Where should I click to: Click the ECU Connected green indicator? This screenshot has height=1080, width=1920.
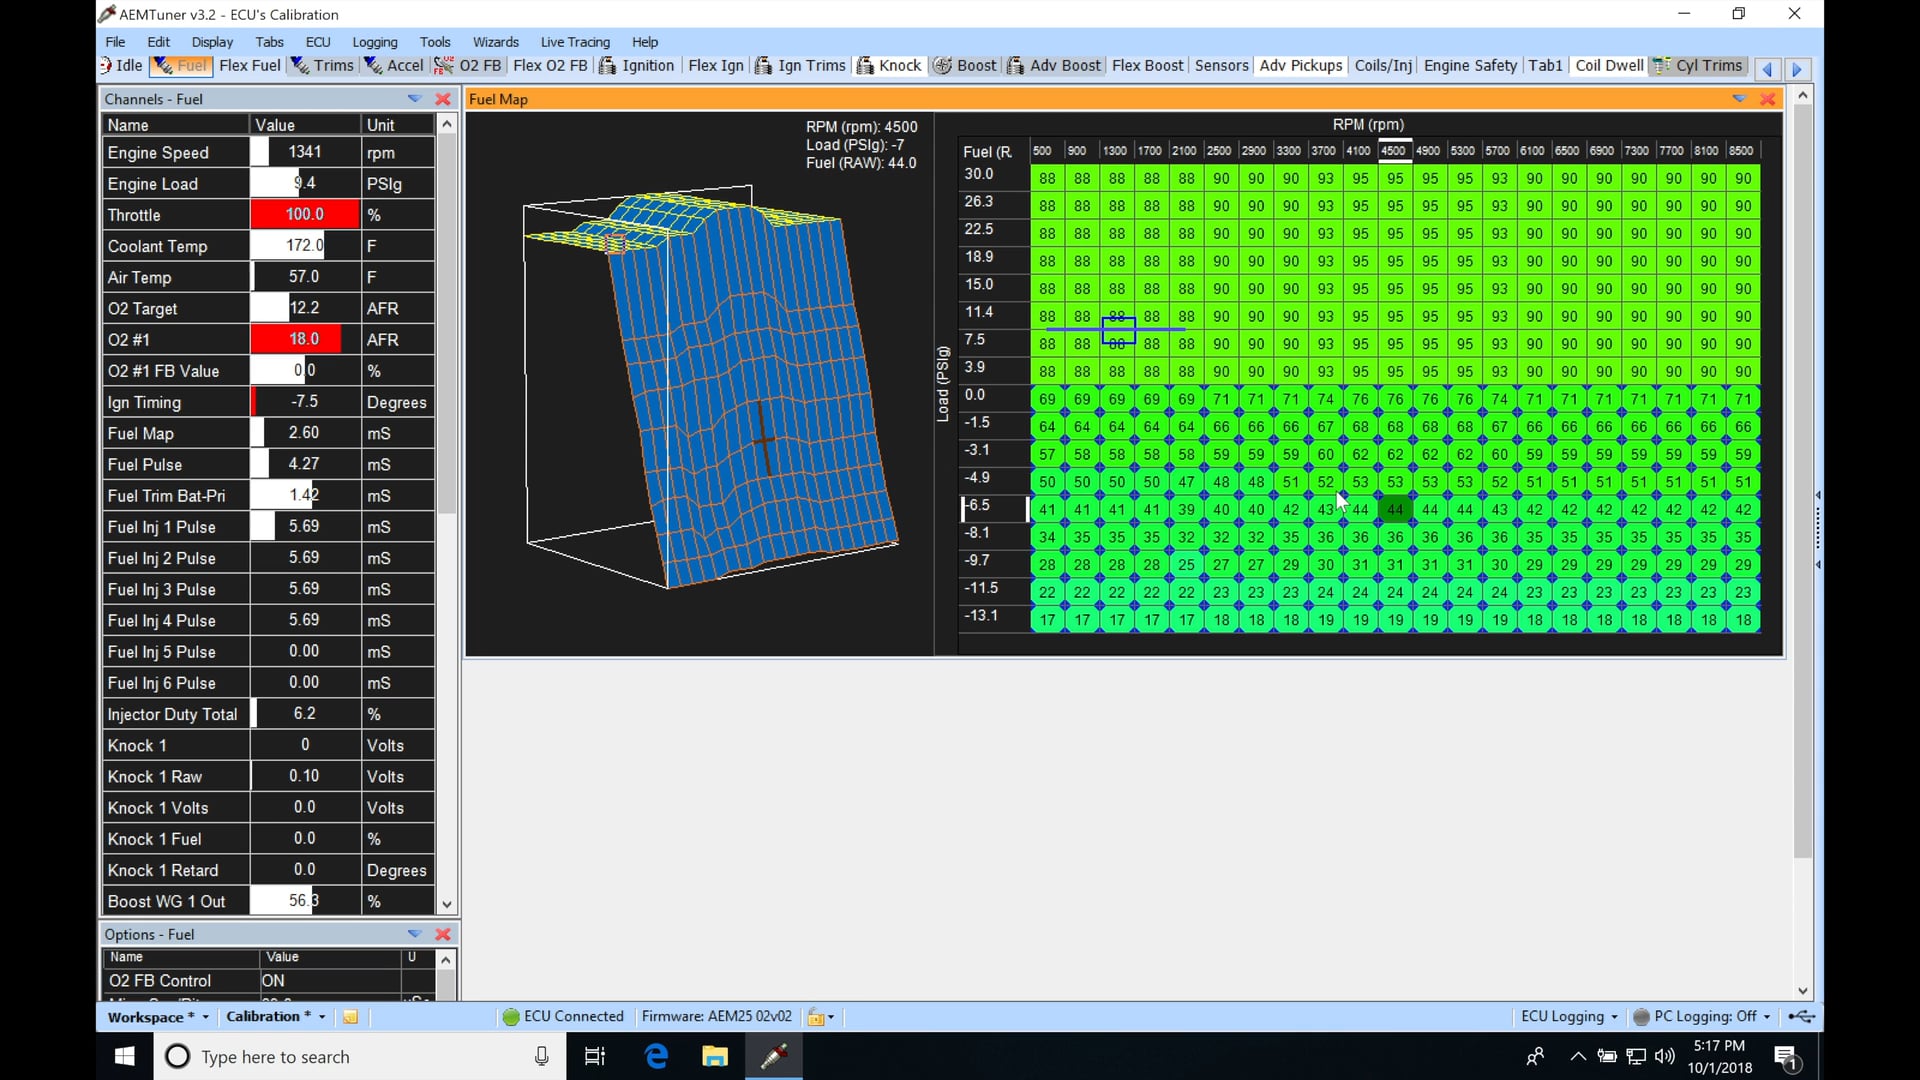tap(511, 1017)
